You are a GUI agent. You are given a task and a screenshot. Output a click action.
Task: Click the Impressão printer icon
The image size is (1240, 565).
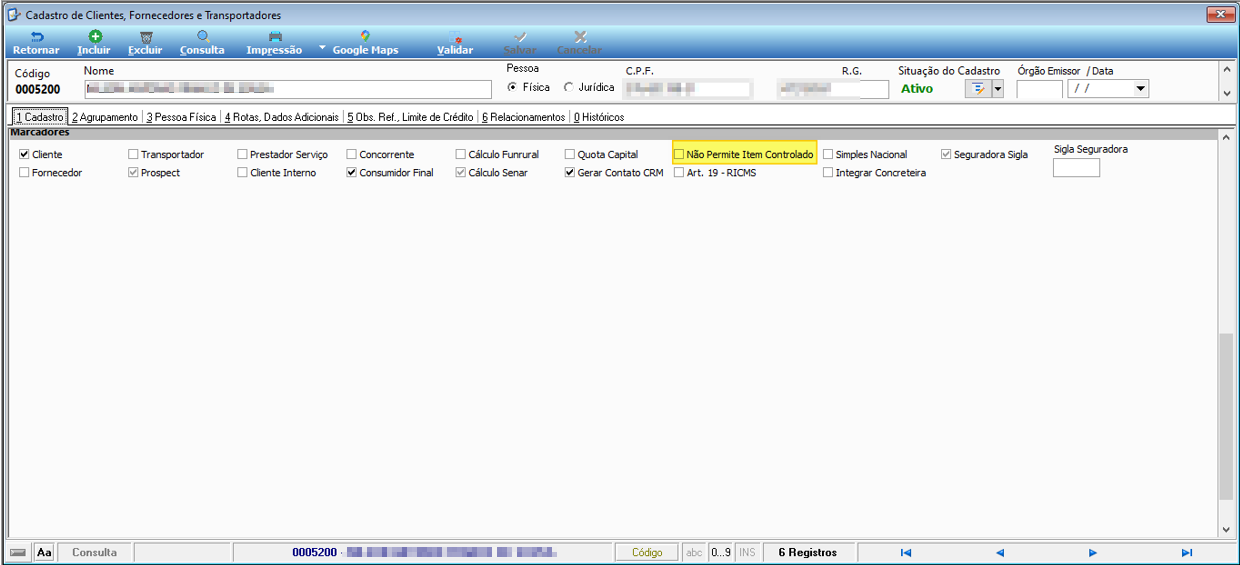275,36
